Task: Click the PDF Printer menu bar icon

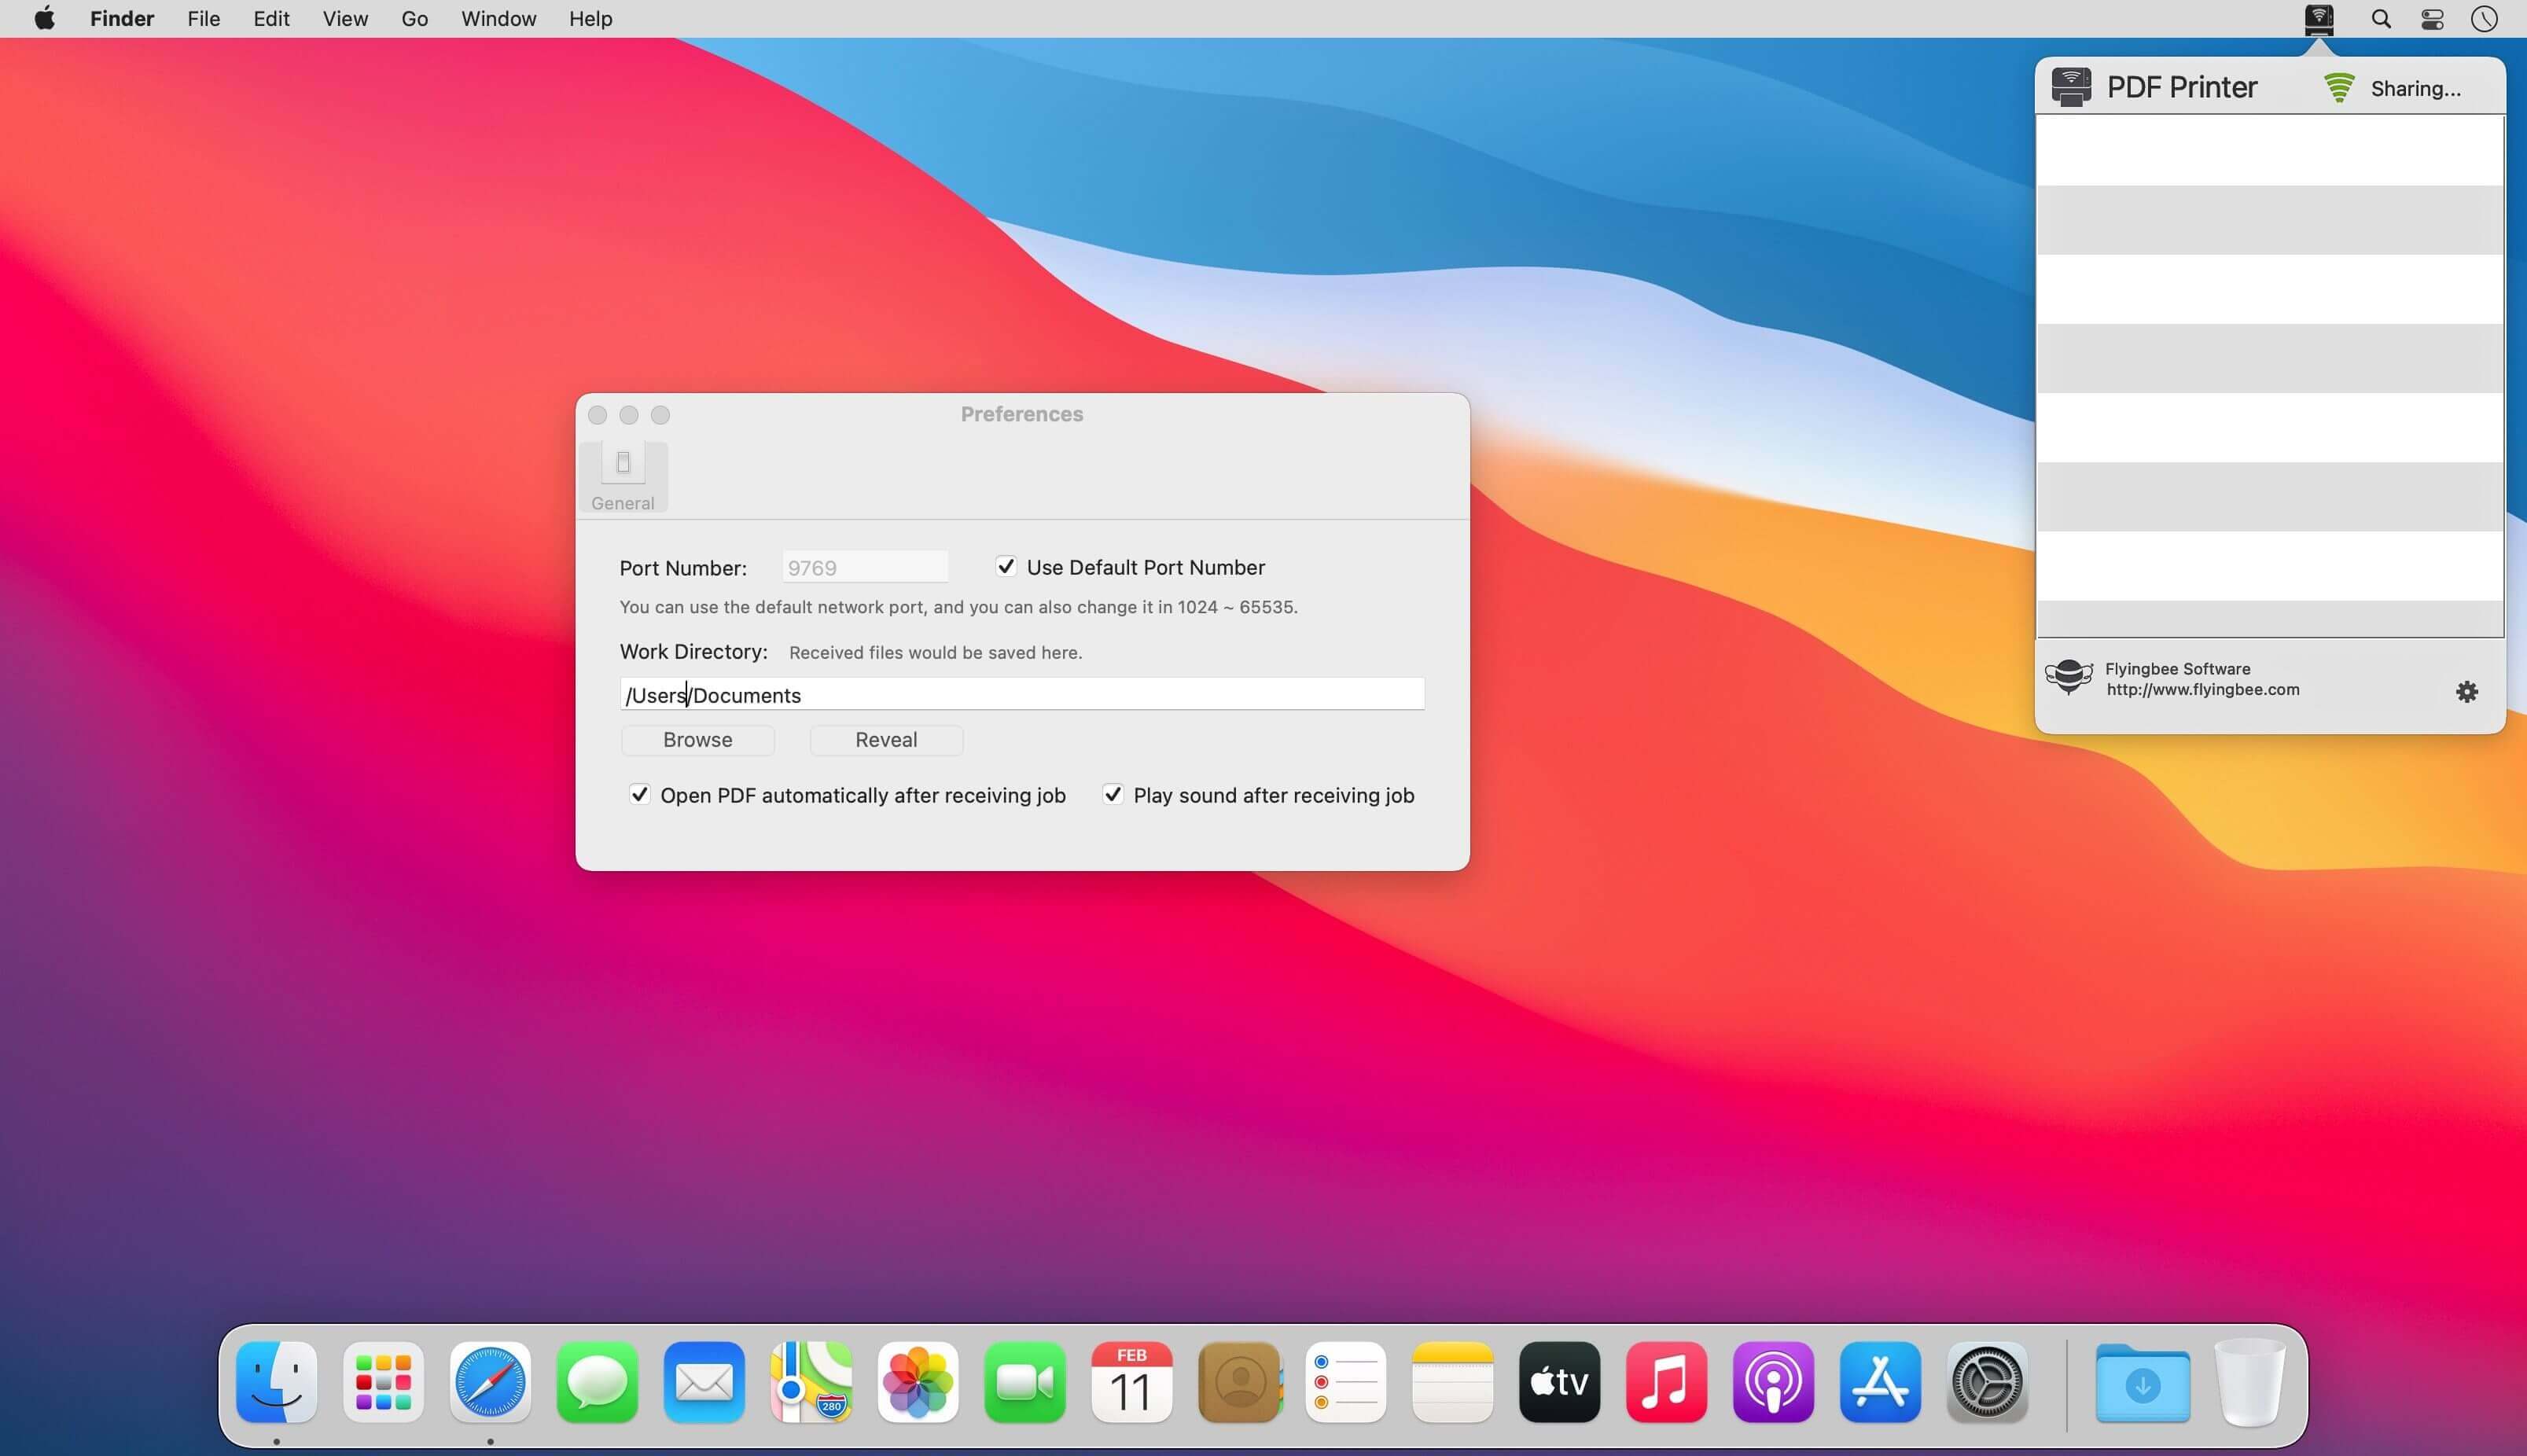Action: 2318,19
